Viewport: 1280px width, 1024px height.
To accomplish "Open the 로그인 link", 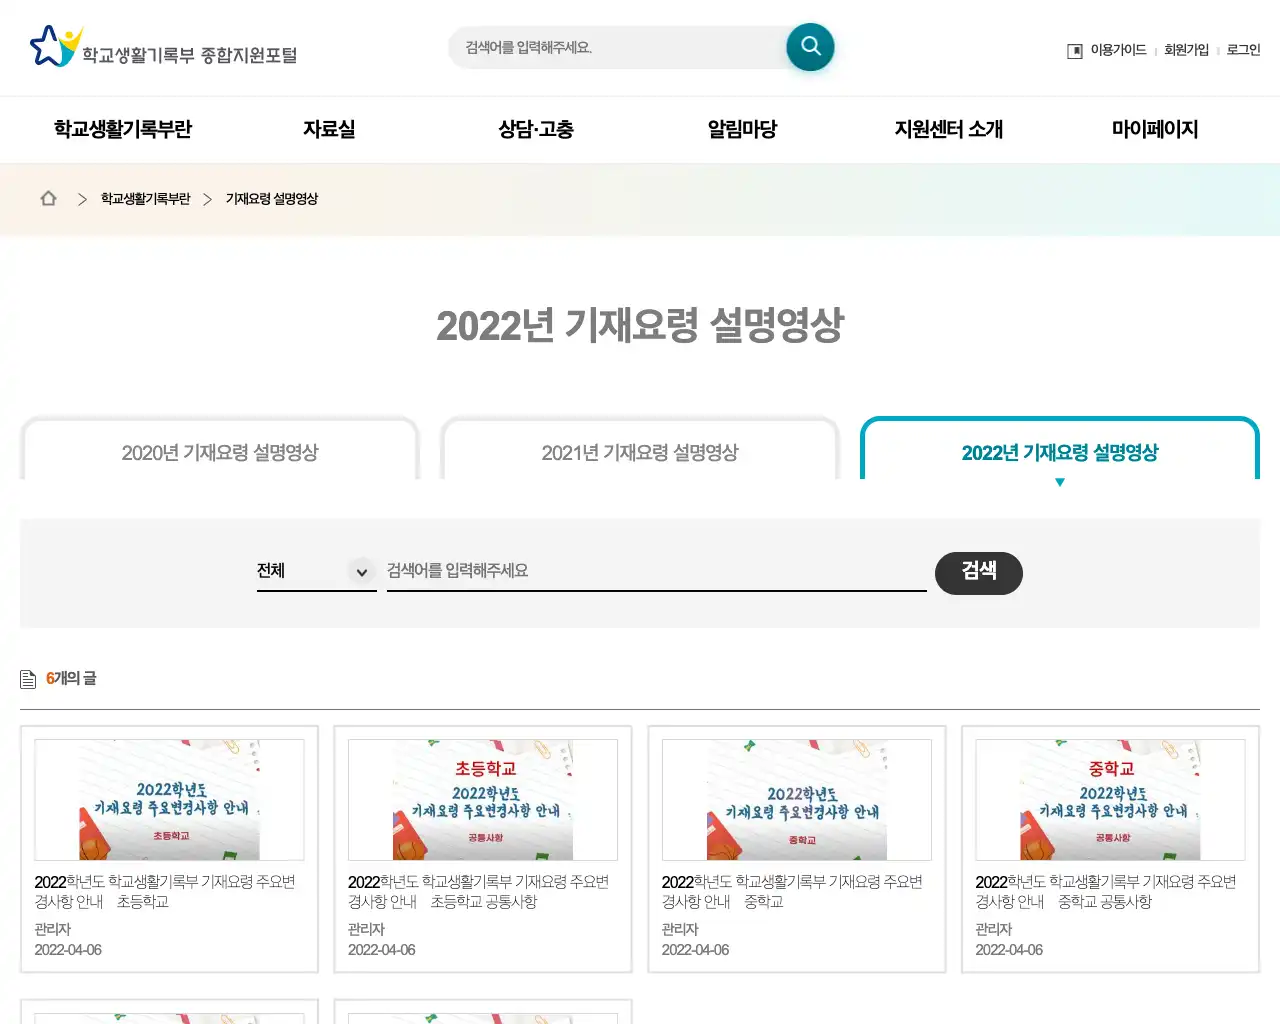I will [1243, 50].
